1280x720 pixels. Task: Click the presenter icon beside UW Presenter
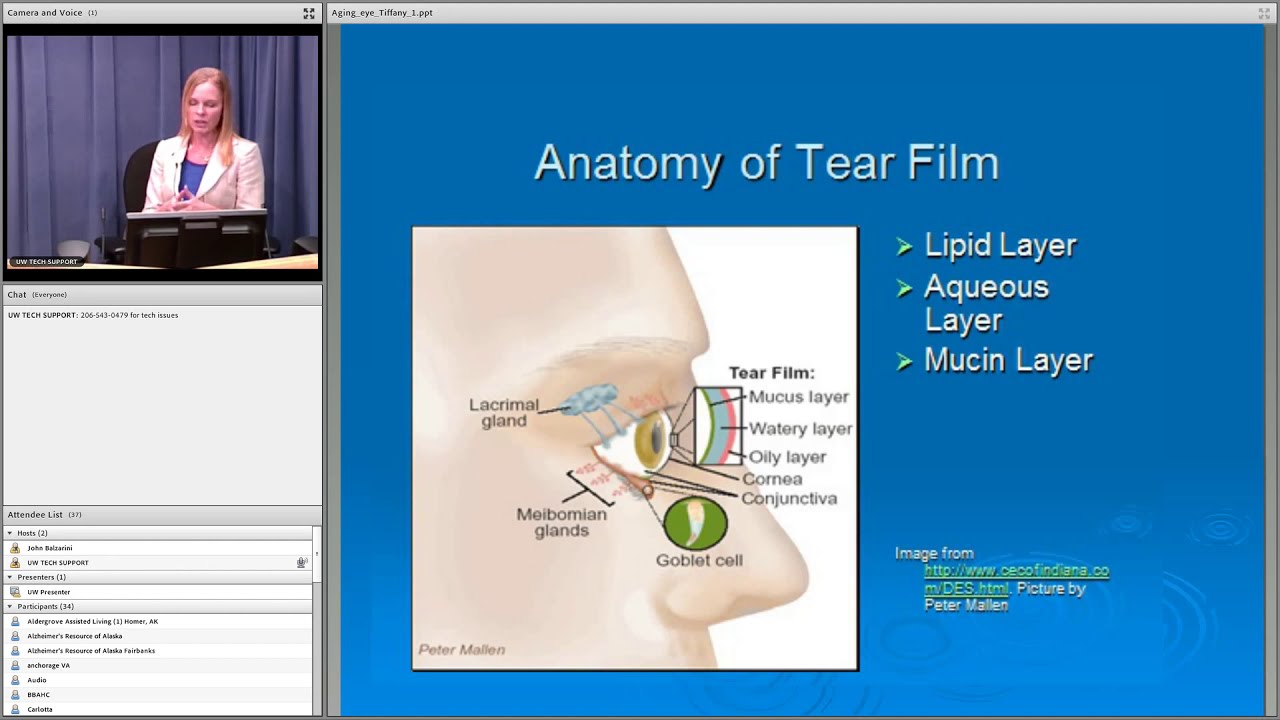tap(15, 592)
